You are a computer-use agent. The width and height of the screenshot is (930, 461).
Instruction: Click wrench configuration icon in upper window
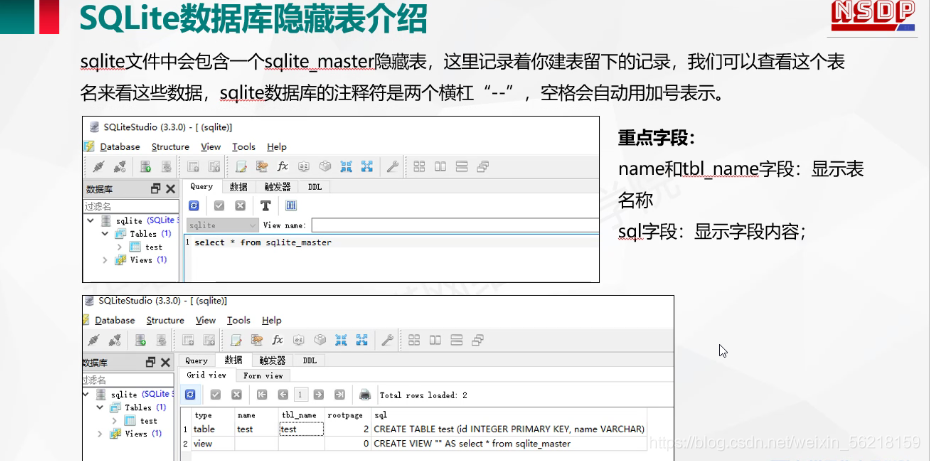tap(392, 167)
